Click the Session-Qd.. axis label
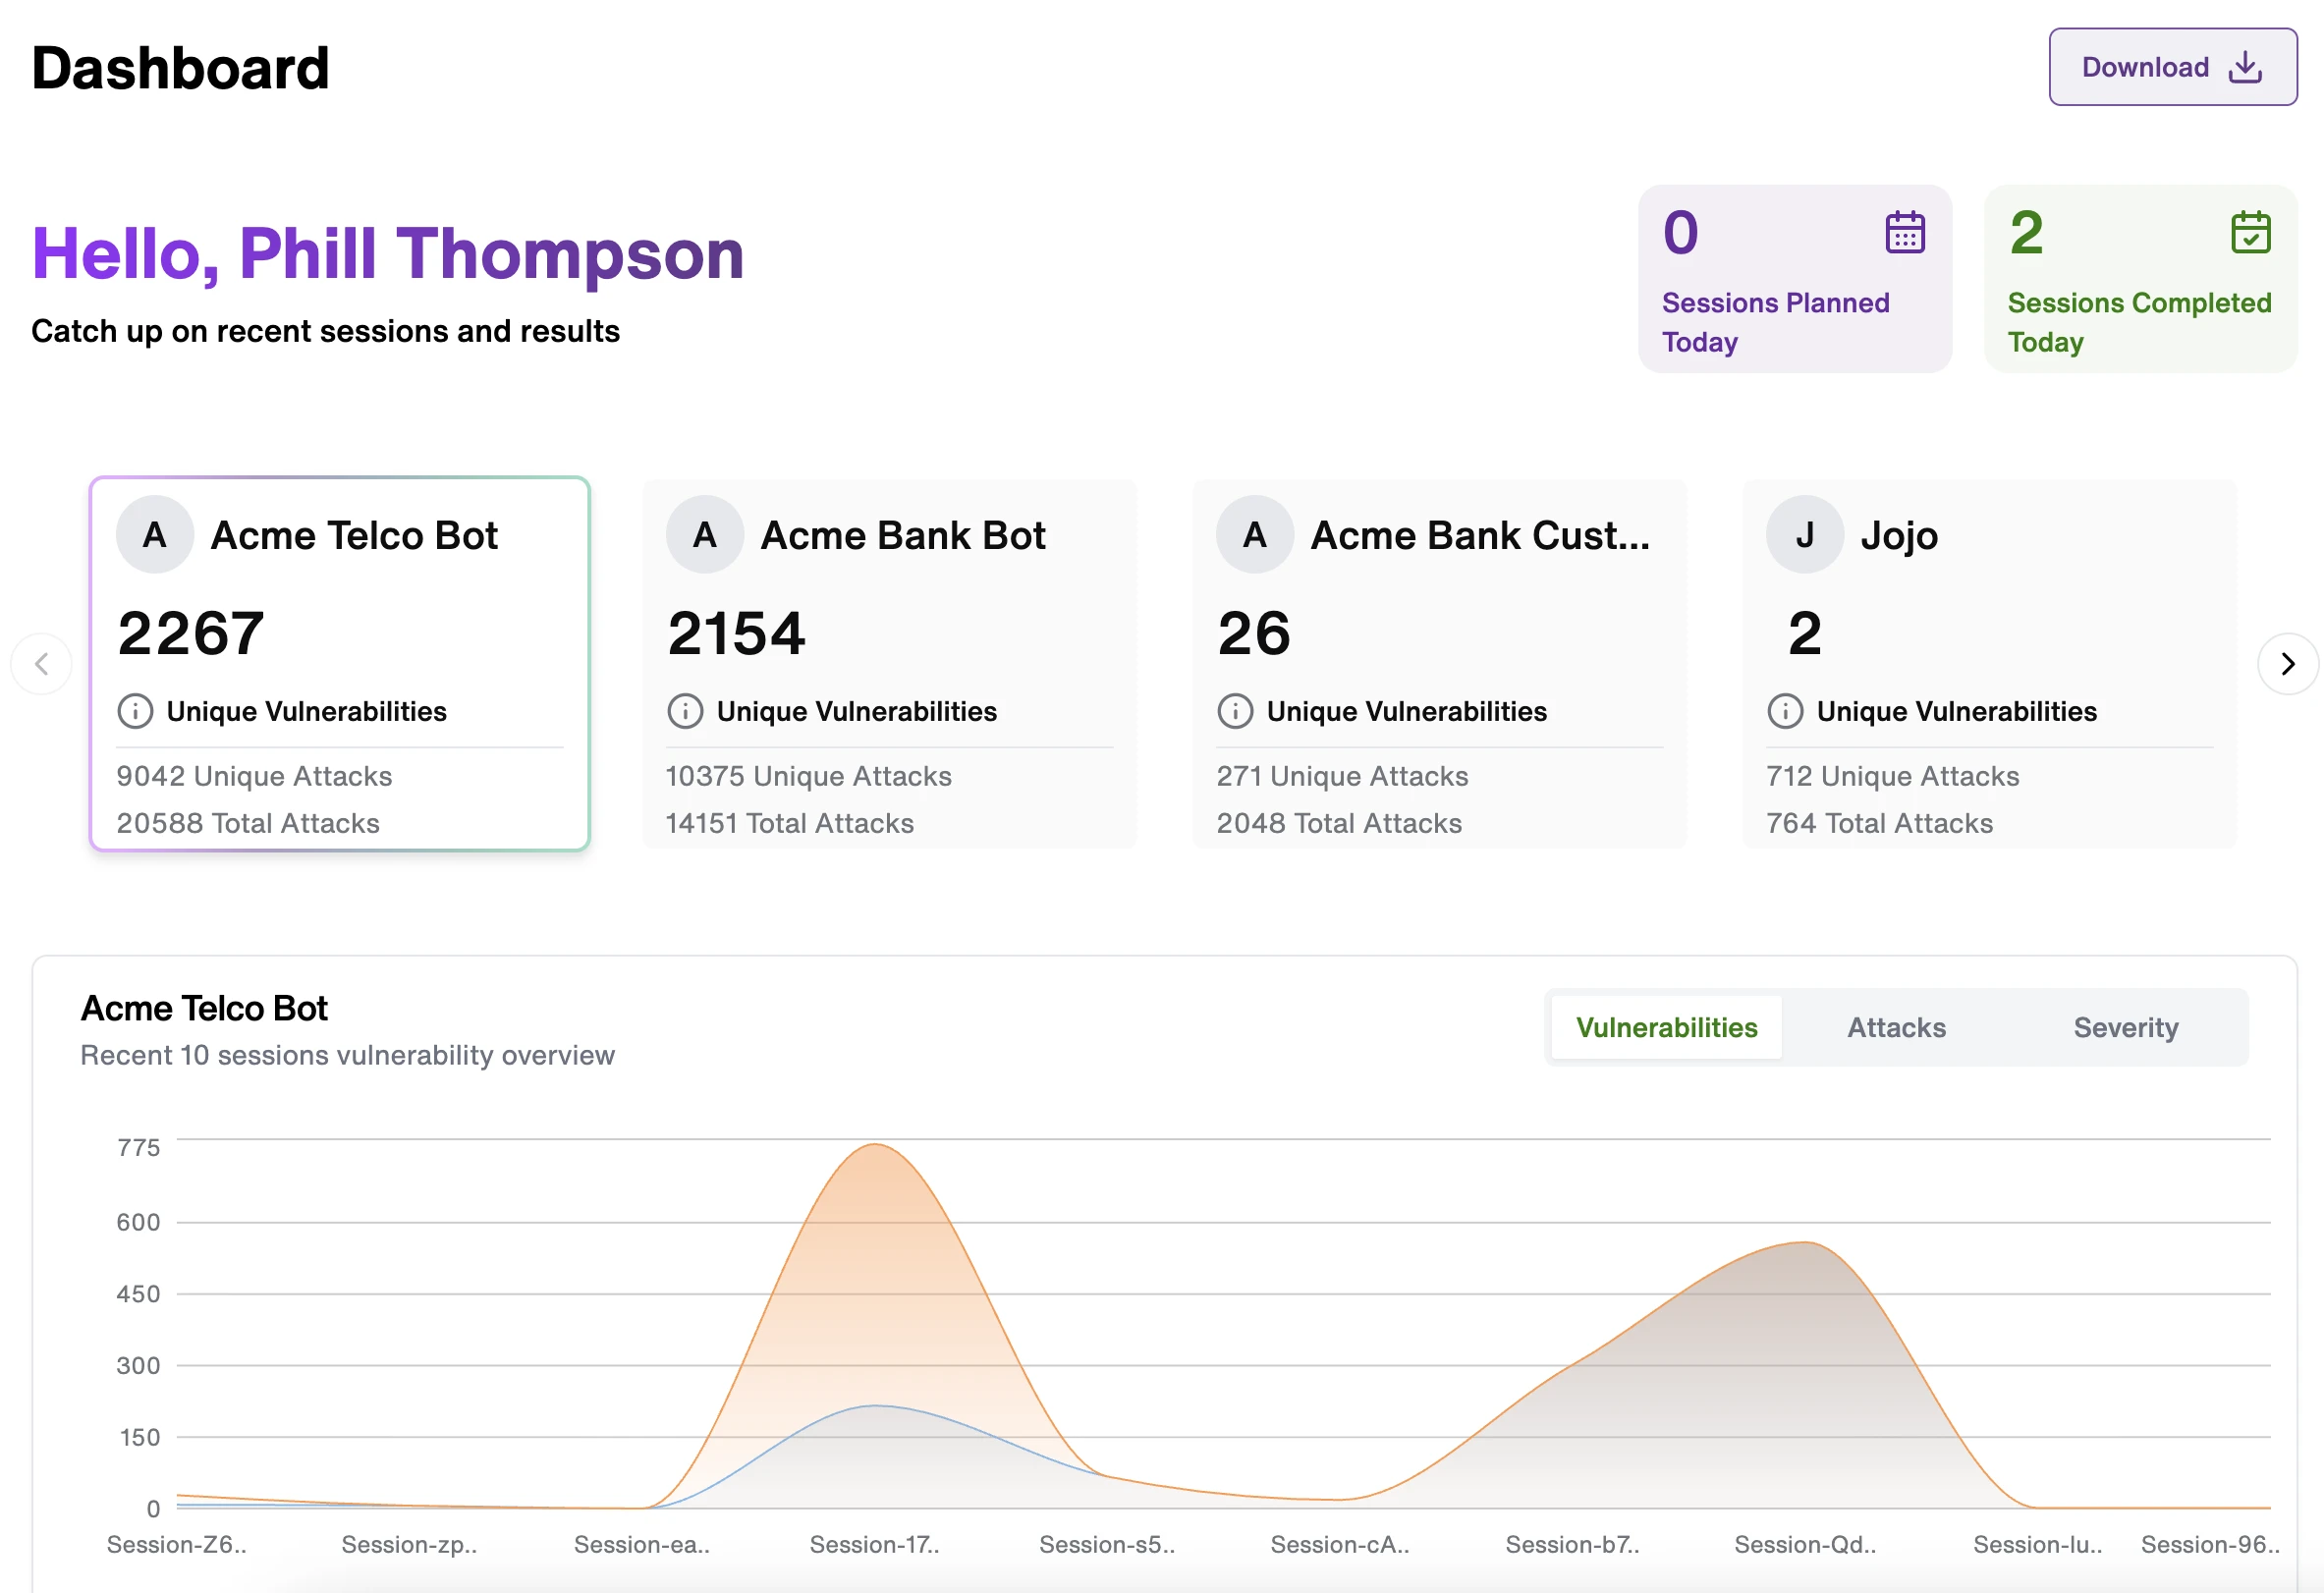Image resolution: width=2324 pixels, height=1593 pixels. (1804, 1544)
